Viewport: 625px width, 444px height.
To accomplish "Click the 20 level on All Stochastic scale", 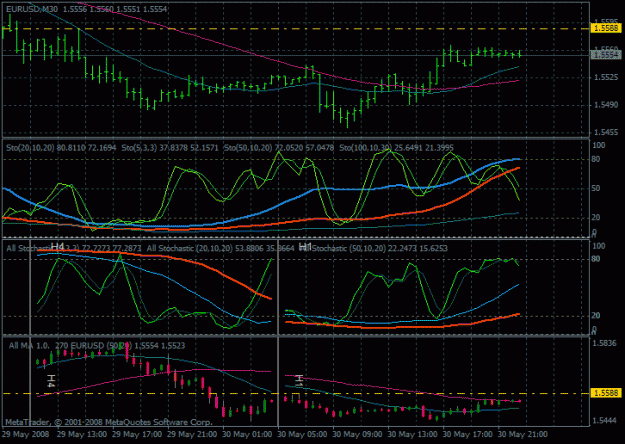I will click(596, 316).
